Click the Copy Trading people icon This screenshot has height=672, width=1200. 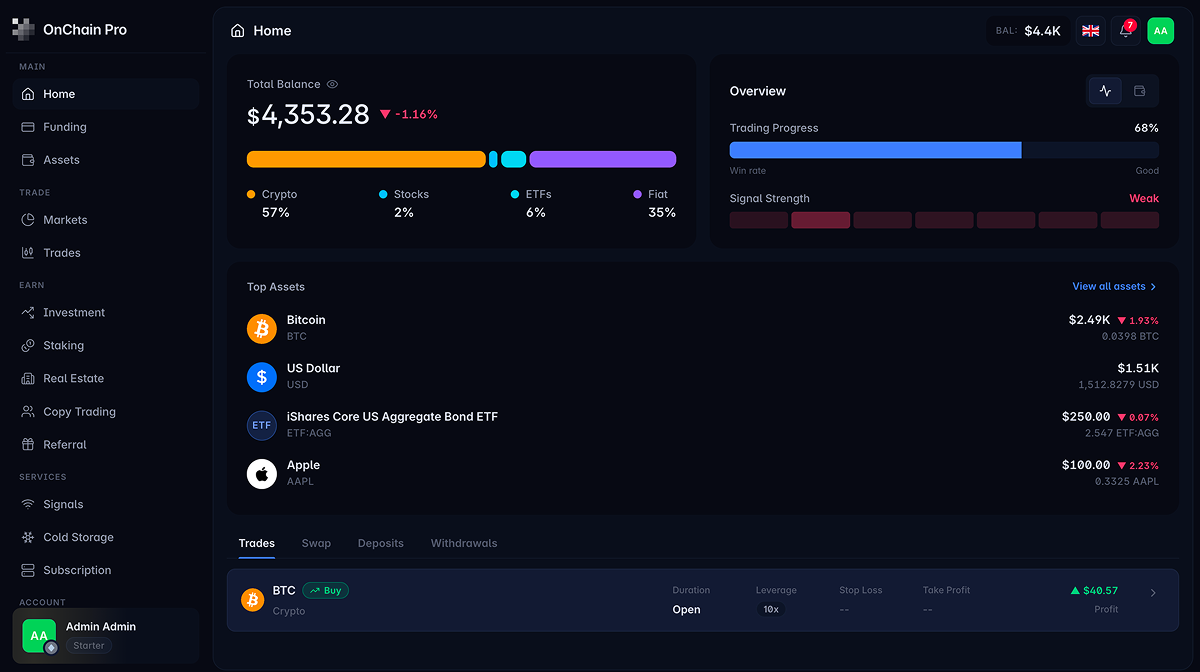(27, 412)
